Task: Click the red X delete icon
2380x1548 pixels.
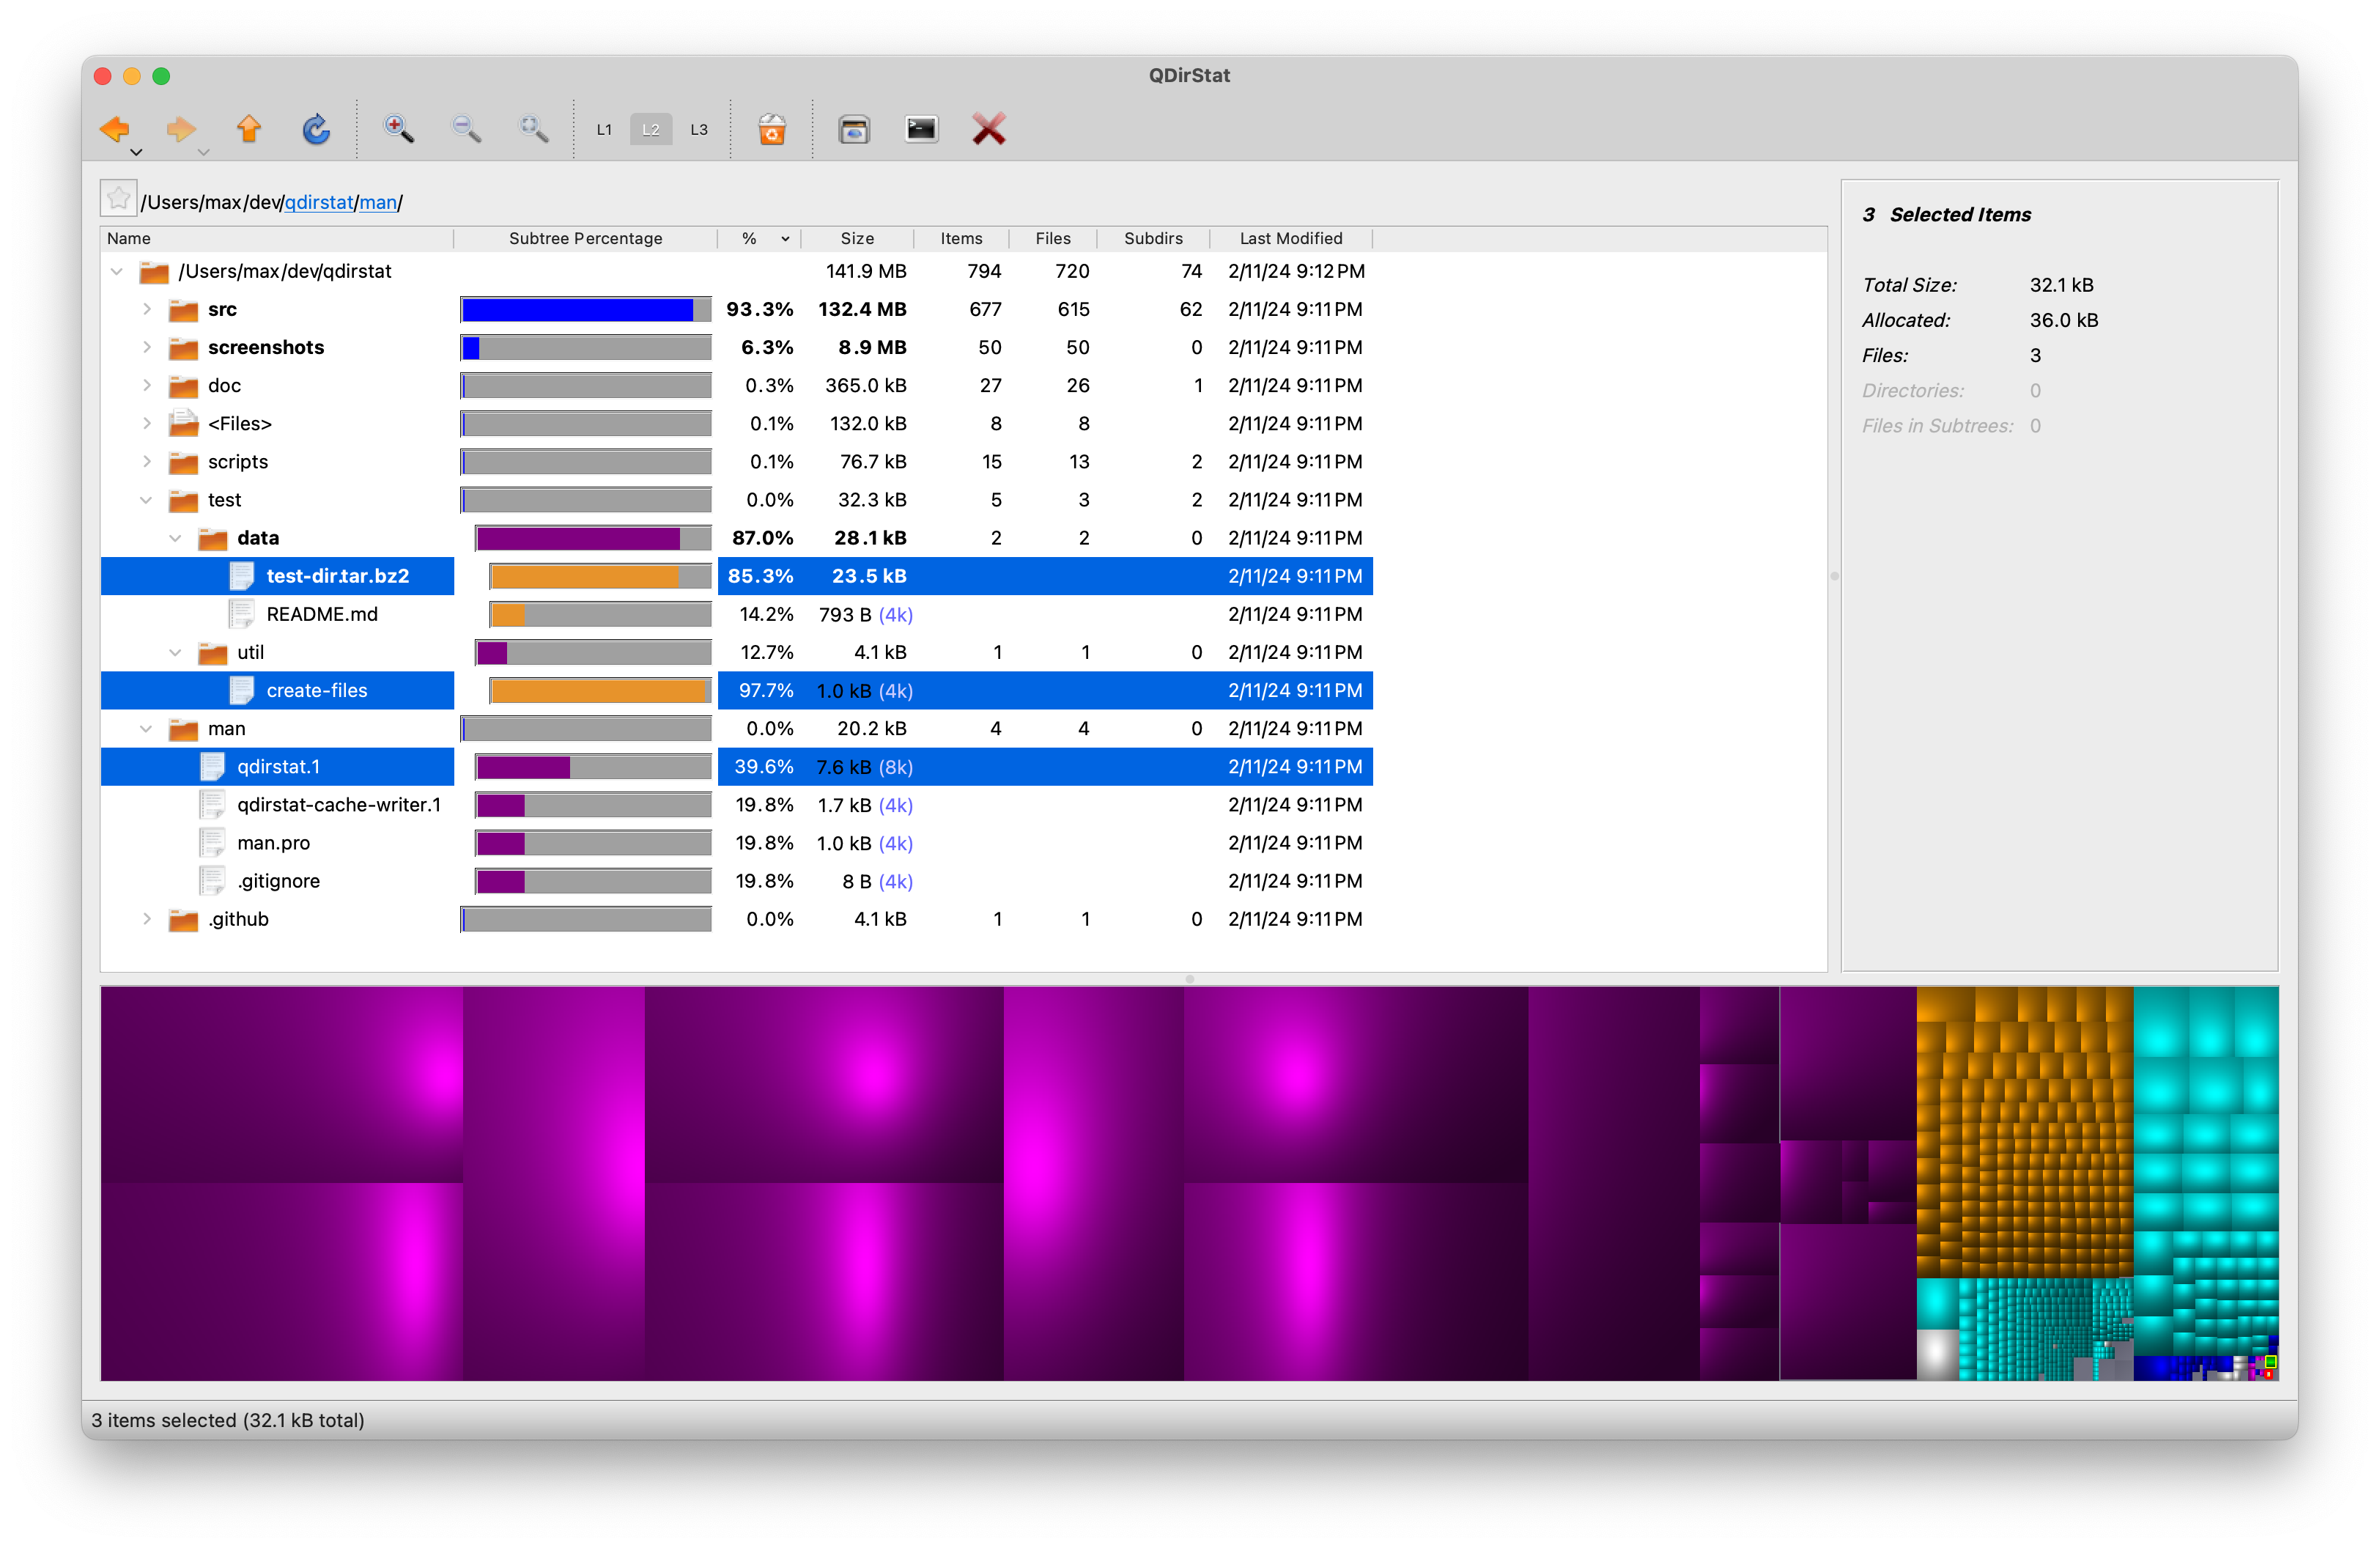Action: 988,129
